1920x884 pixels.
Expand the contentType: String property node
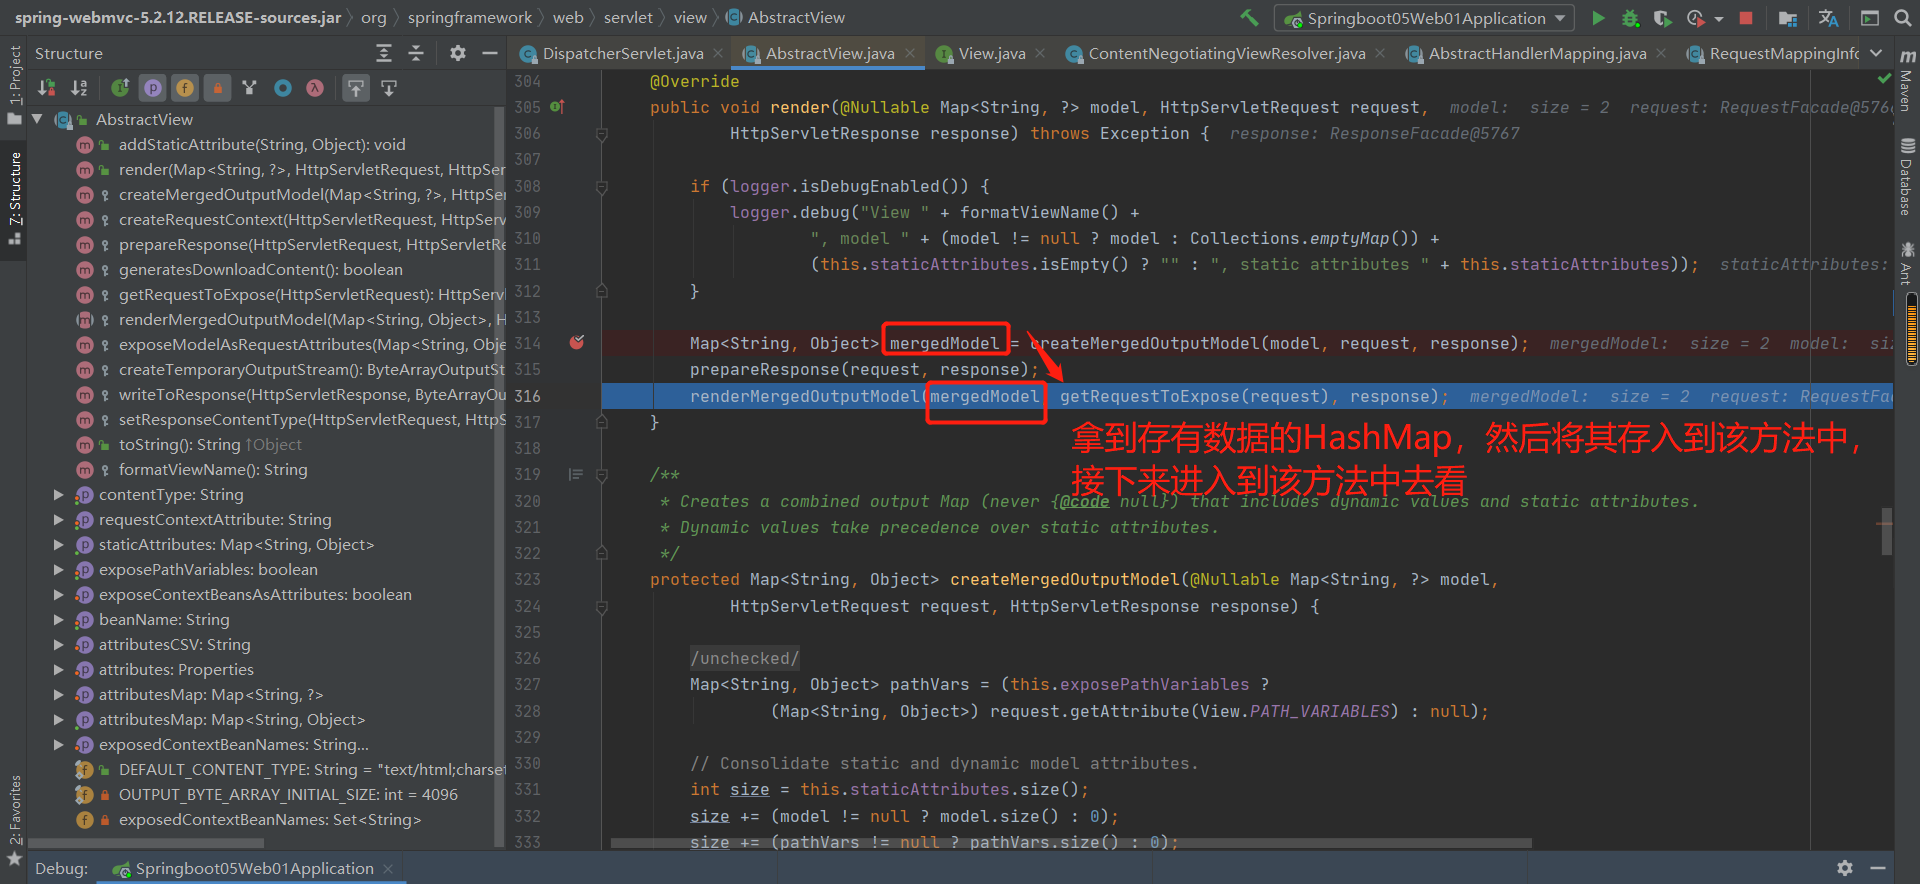coord(58,494)
